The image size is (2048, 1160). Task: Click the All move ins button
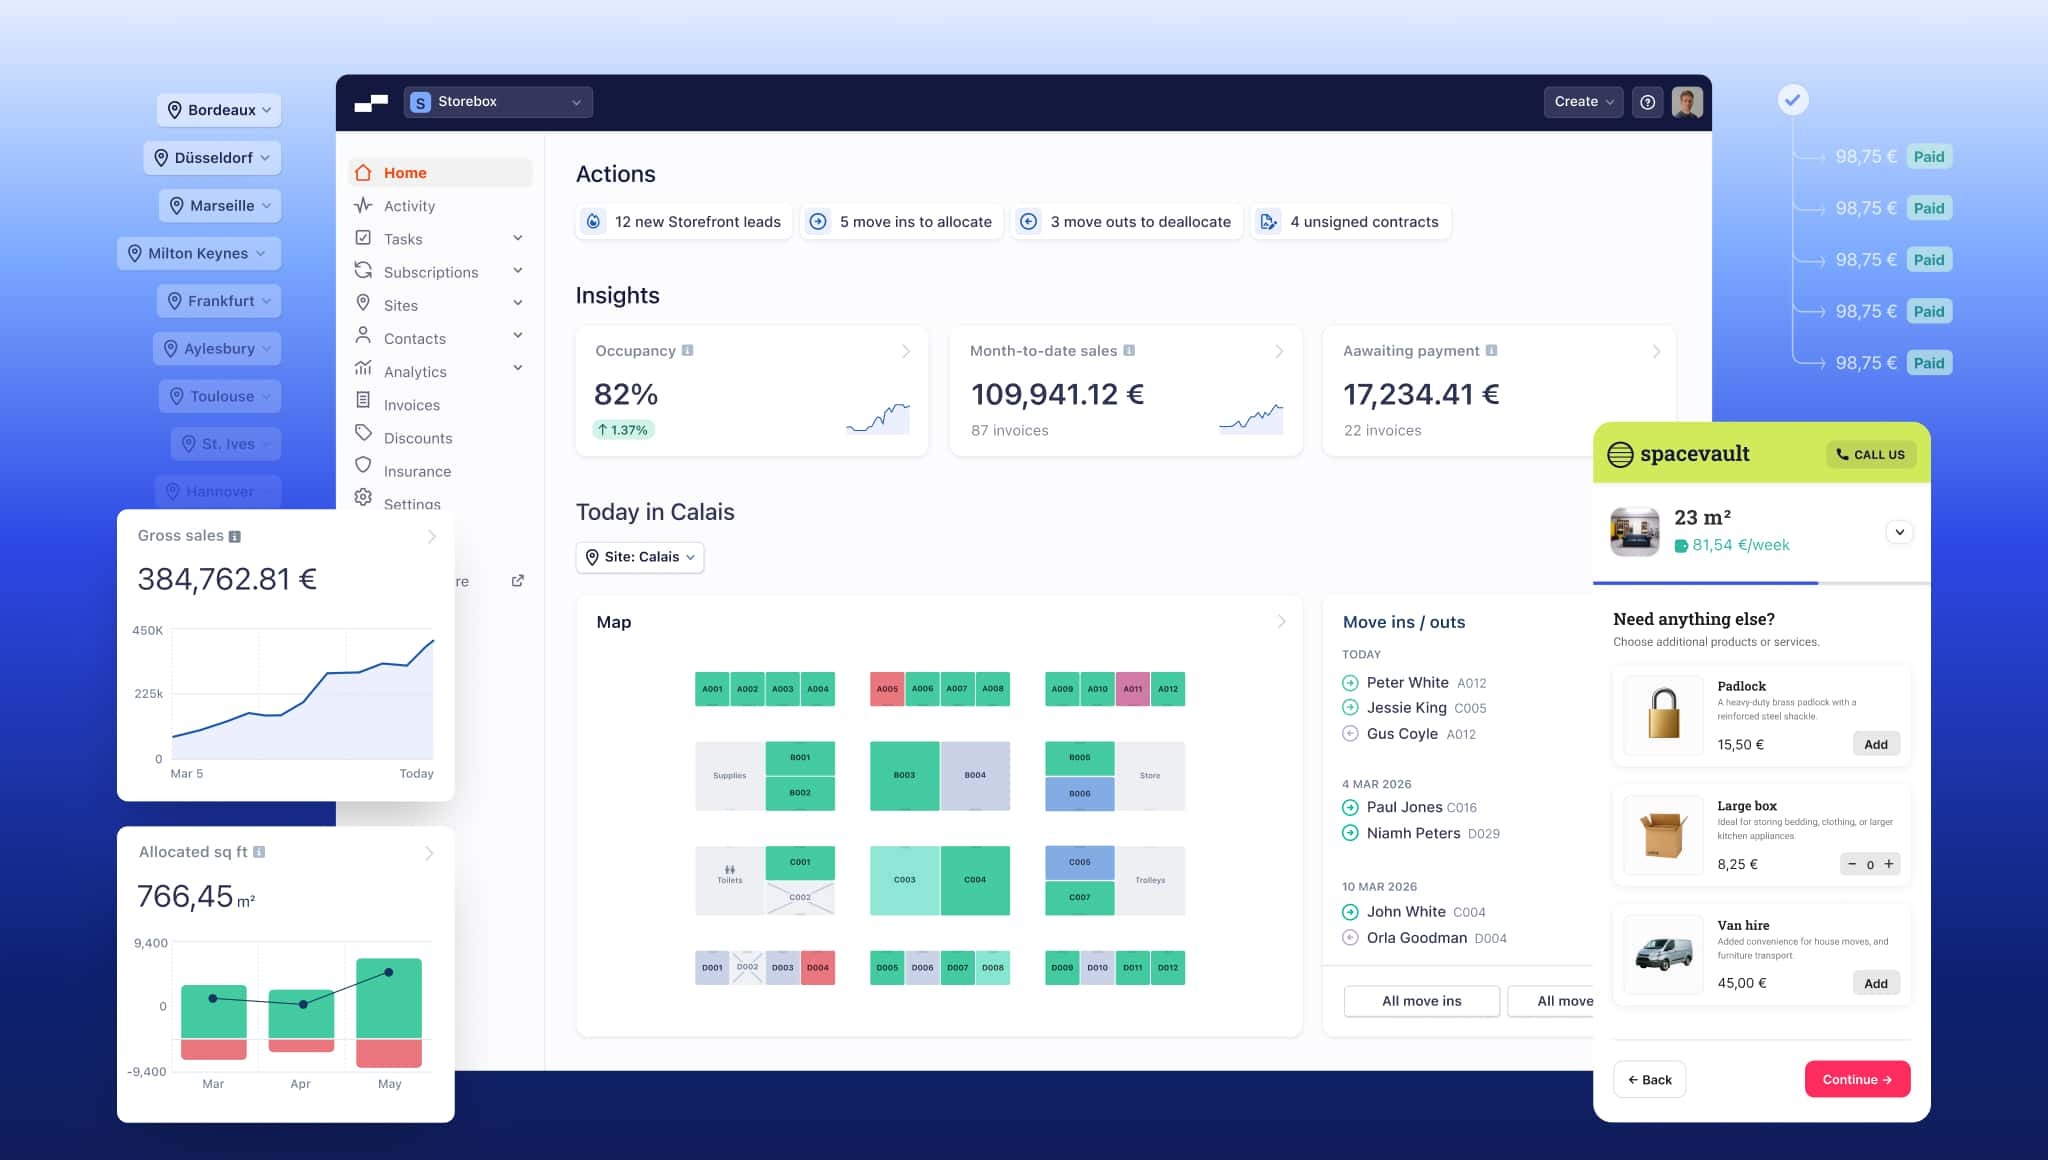[x=1421, y=1001]
